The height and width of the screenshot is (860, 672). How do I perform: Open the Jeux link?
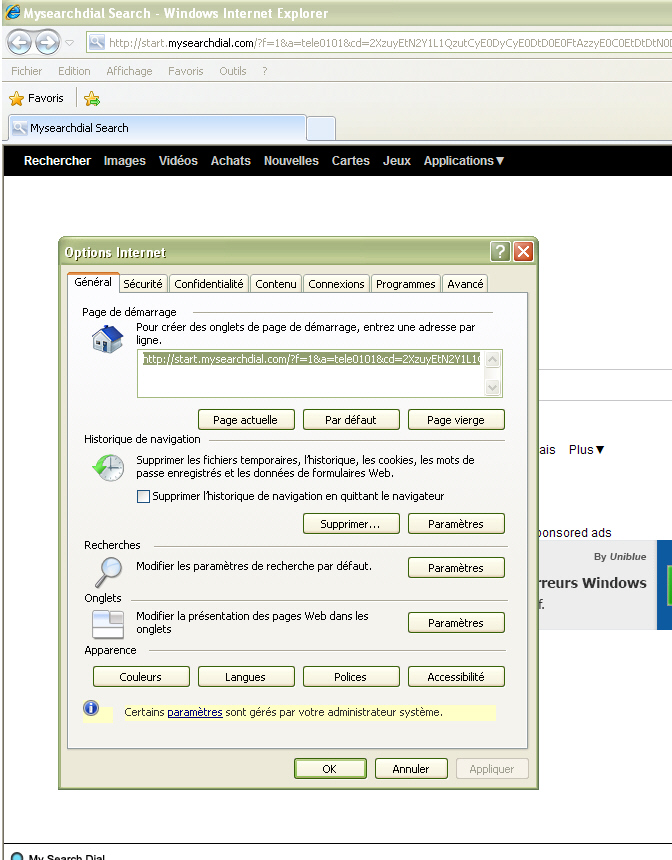click(x=397, y=161)
